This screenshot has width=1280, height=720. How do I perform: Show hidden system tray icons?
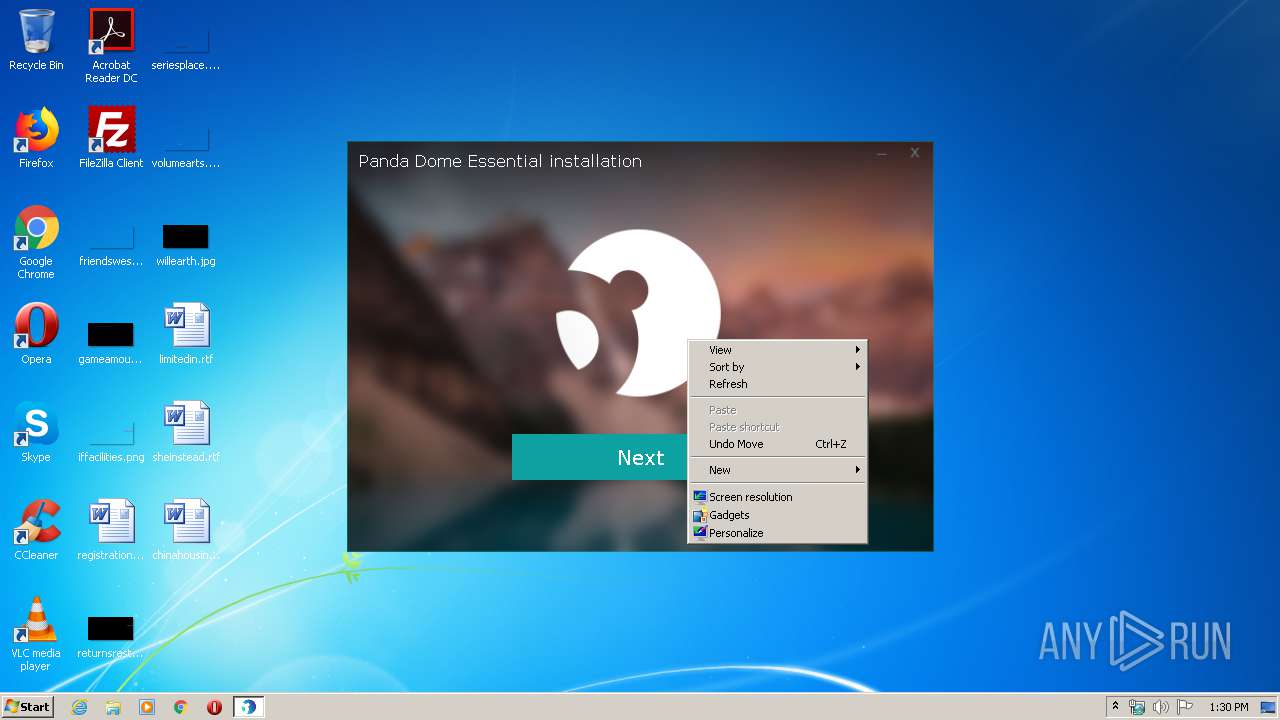coord(1115,707)
